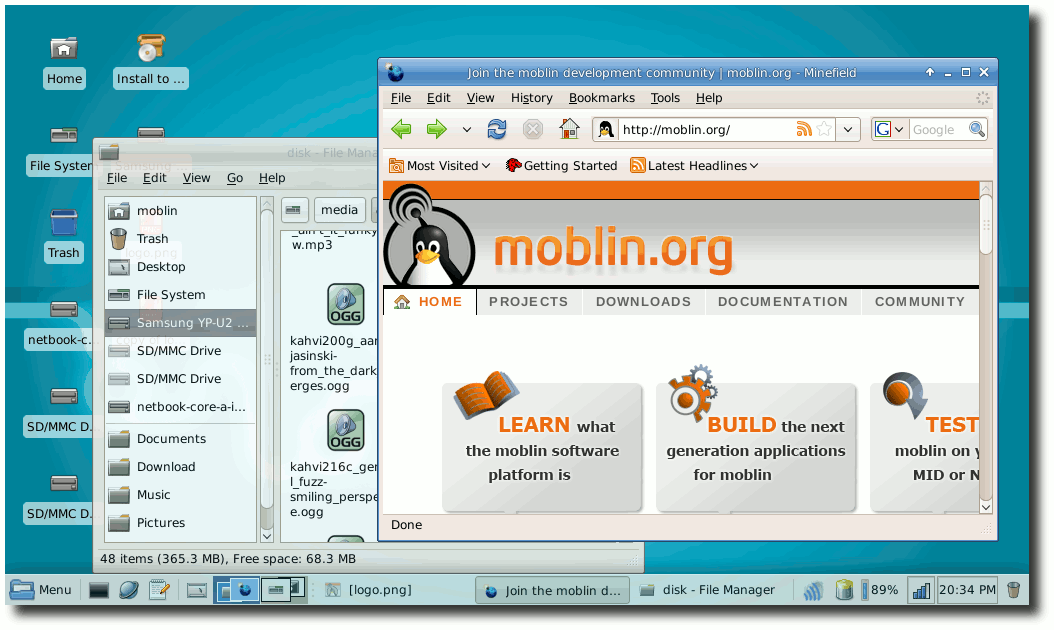
Task: Launch the terminal from the bottom panel
Action: click(99, 590)
